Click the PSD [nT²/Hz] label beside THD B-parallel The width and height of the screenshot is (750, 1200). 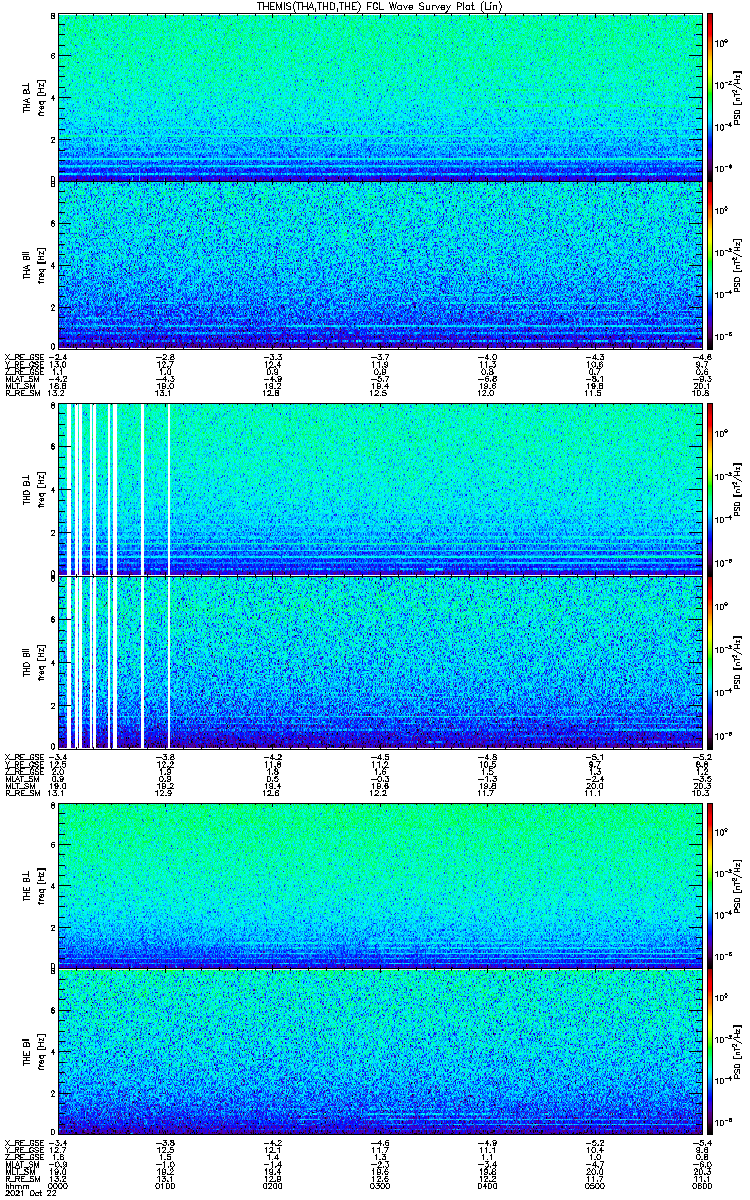(738, 661)
